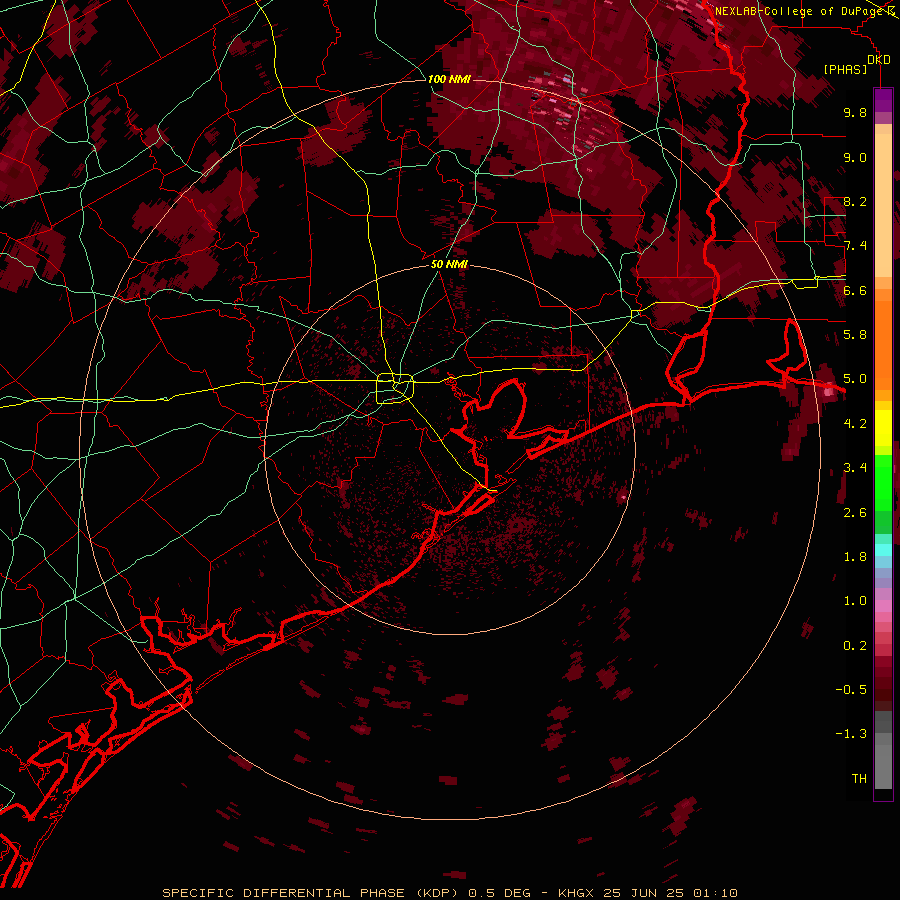This screenshot has height=900, width=900.
Task: Click the 100 NMI range ring label
Action: [449, 79]
